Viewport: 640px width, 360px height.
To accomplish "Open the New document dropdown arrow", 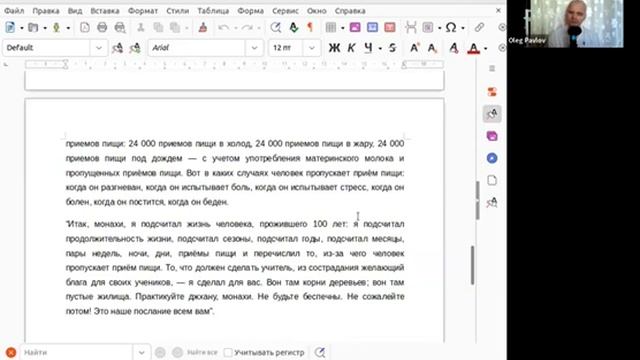I will tap(22, 28).
